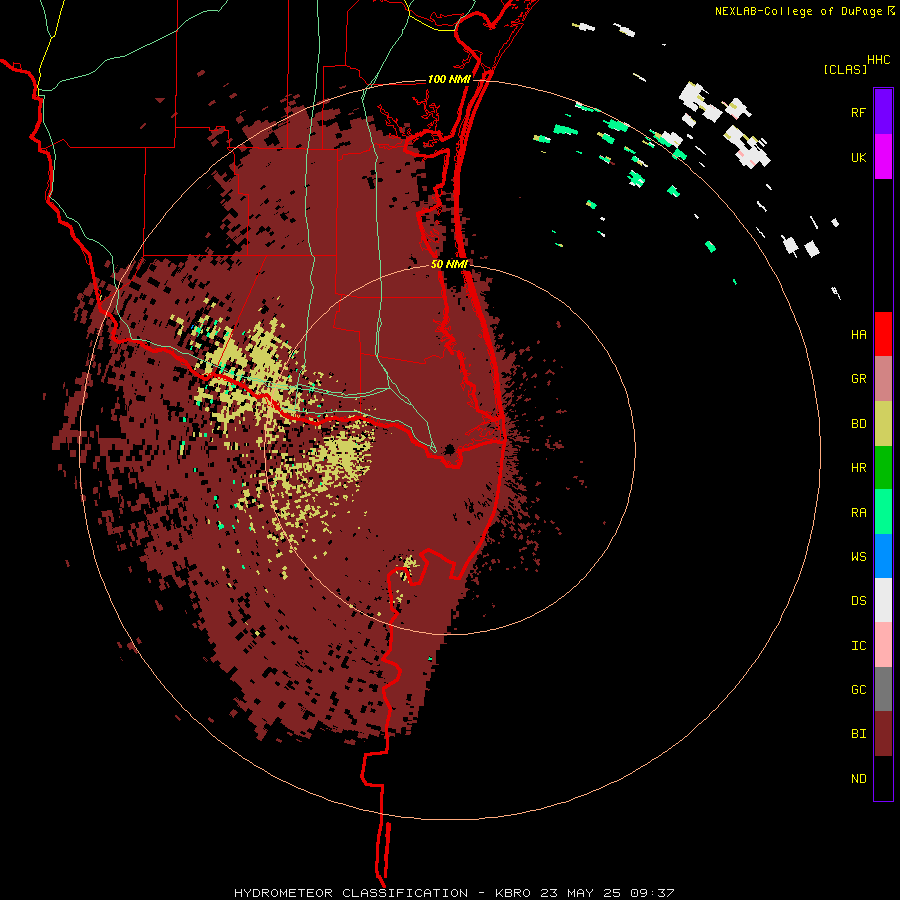
Task: Pick the RA light green legend swatch
Action: 883,512
